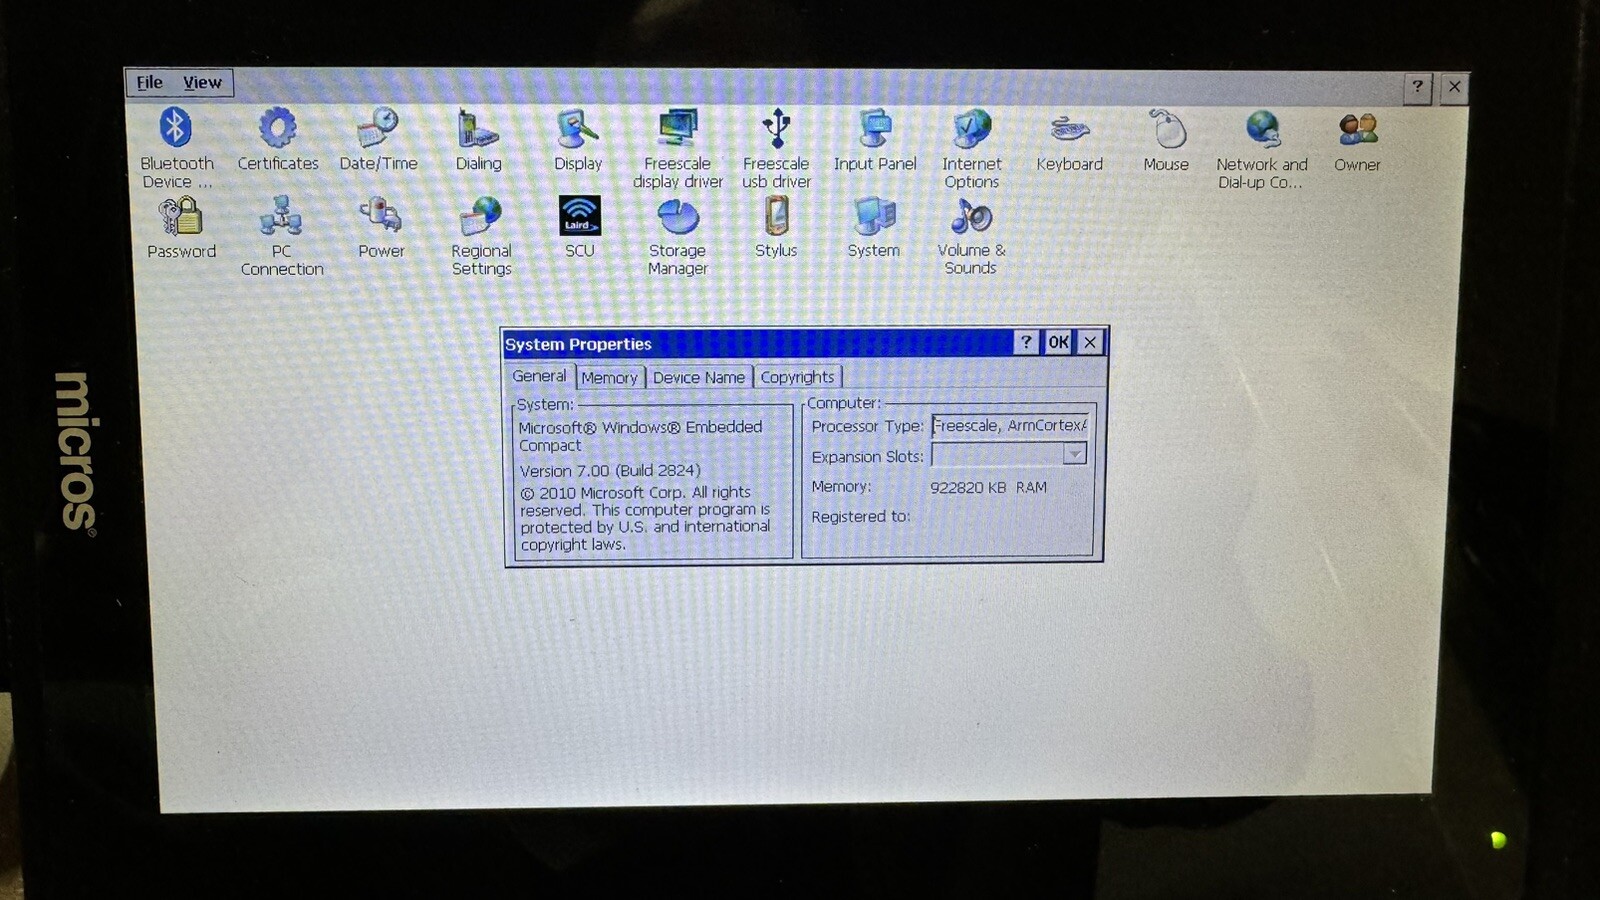Open the View menu
1600x900 pixels.
click(202, 82)
